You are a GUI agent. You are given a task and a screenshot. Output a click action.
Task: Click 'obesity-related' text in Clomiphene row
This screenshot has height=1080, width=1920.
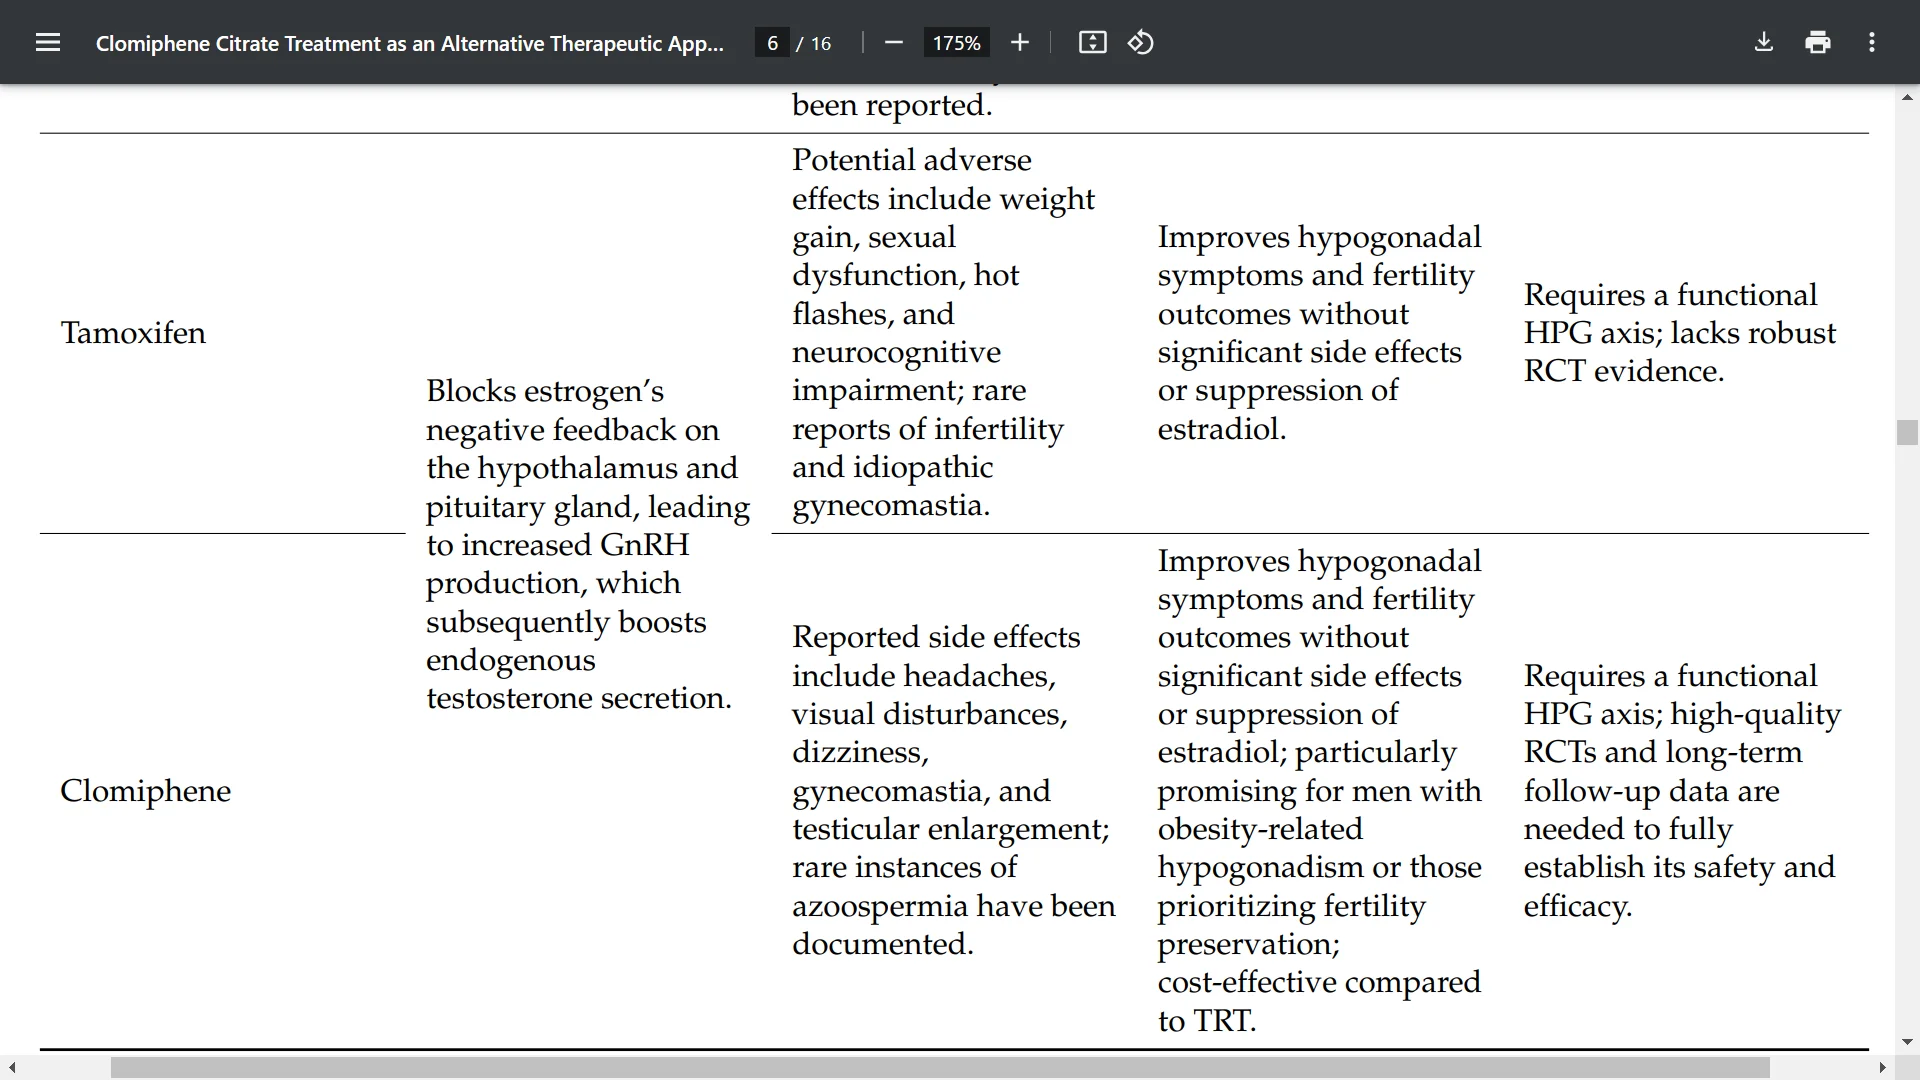coord(1260,829)
